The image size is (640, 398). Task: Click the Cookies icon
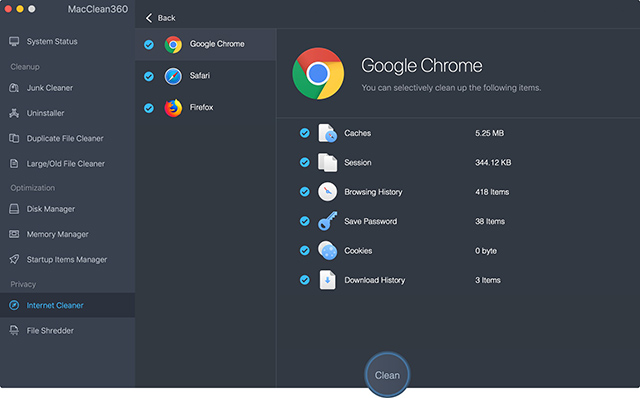328,251
